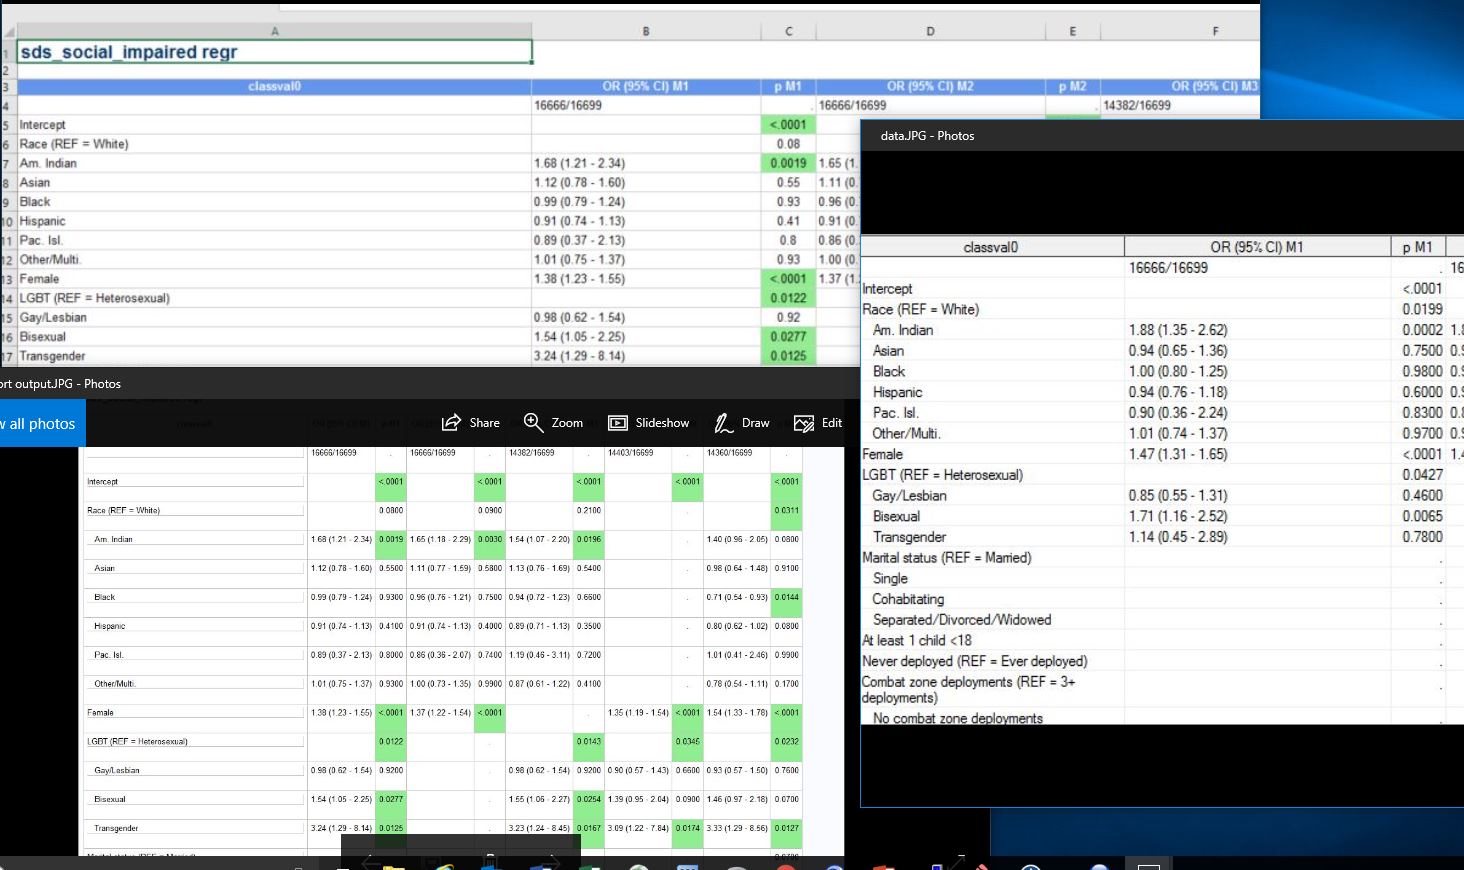Screen dimensions: 1464x870
Task: Click cell A1 containing sds_social_impaired regr
Action: tap(274, 52)
